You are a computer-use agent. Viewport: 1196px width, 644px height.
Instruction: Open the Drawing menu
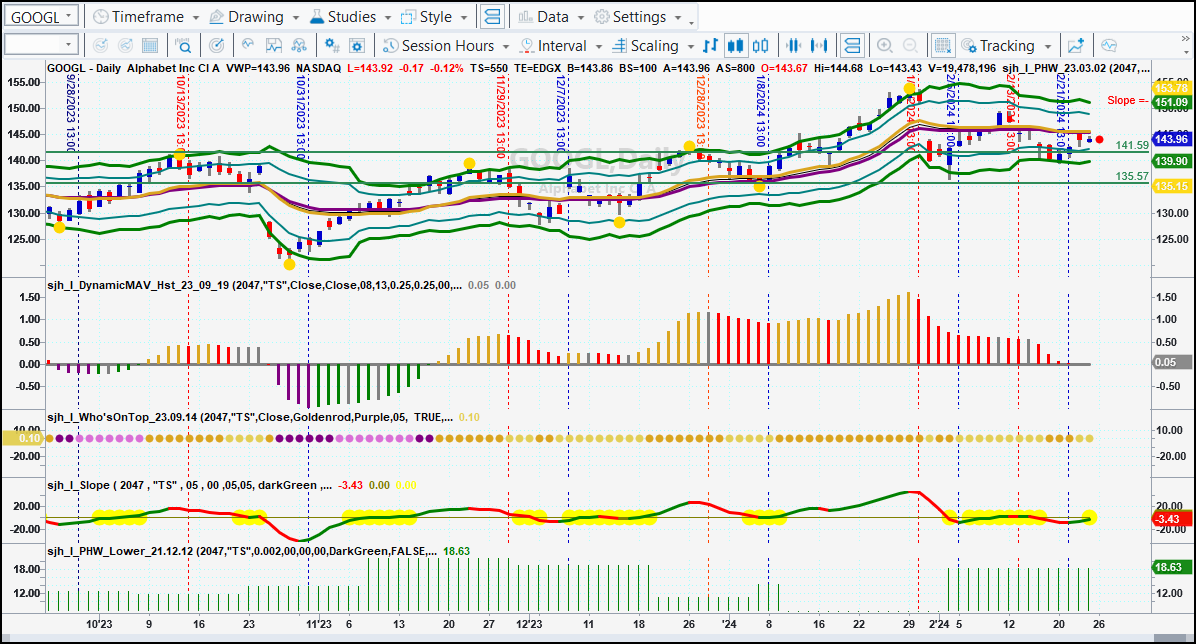253,17
